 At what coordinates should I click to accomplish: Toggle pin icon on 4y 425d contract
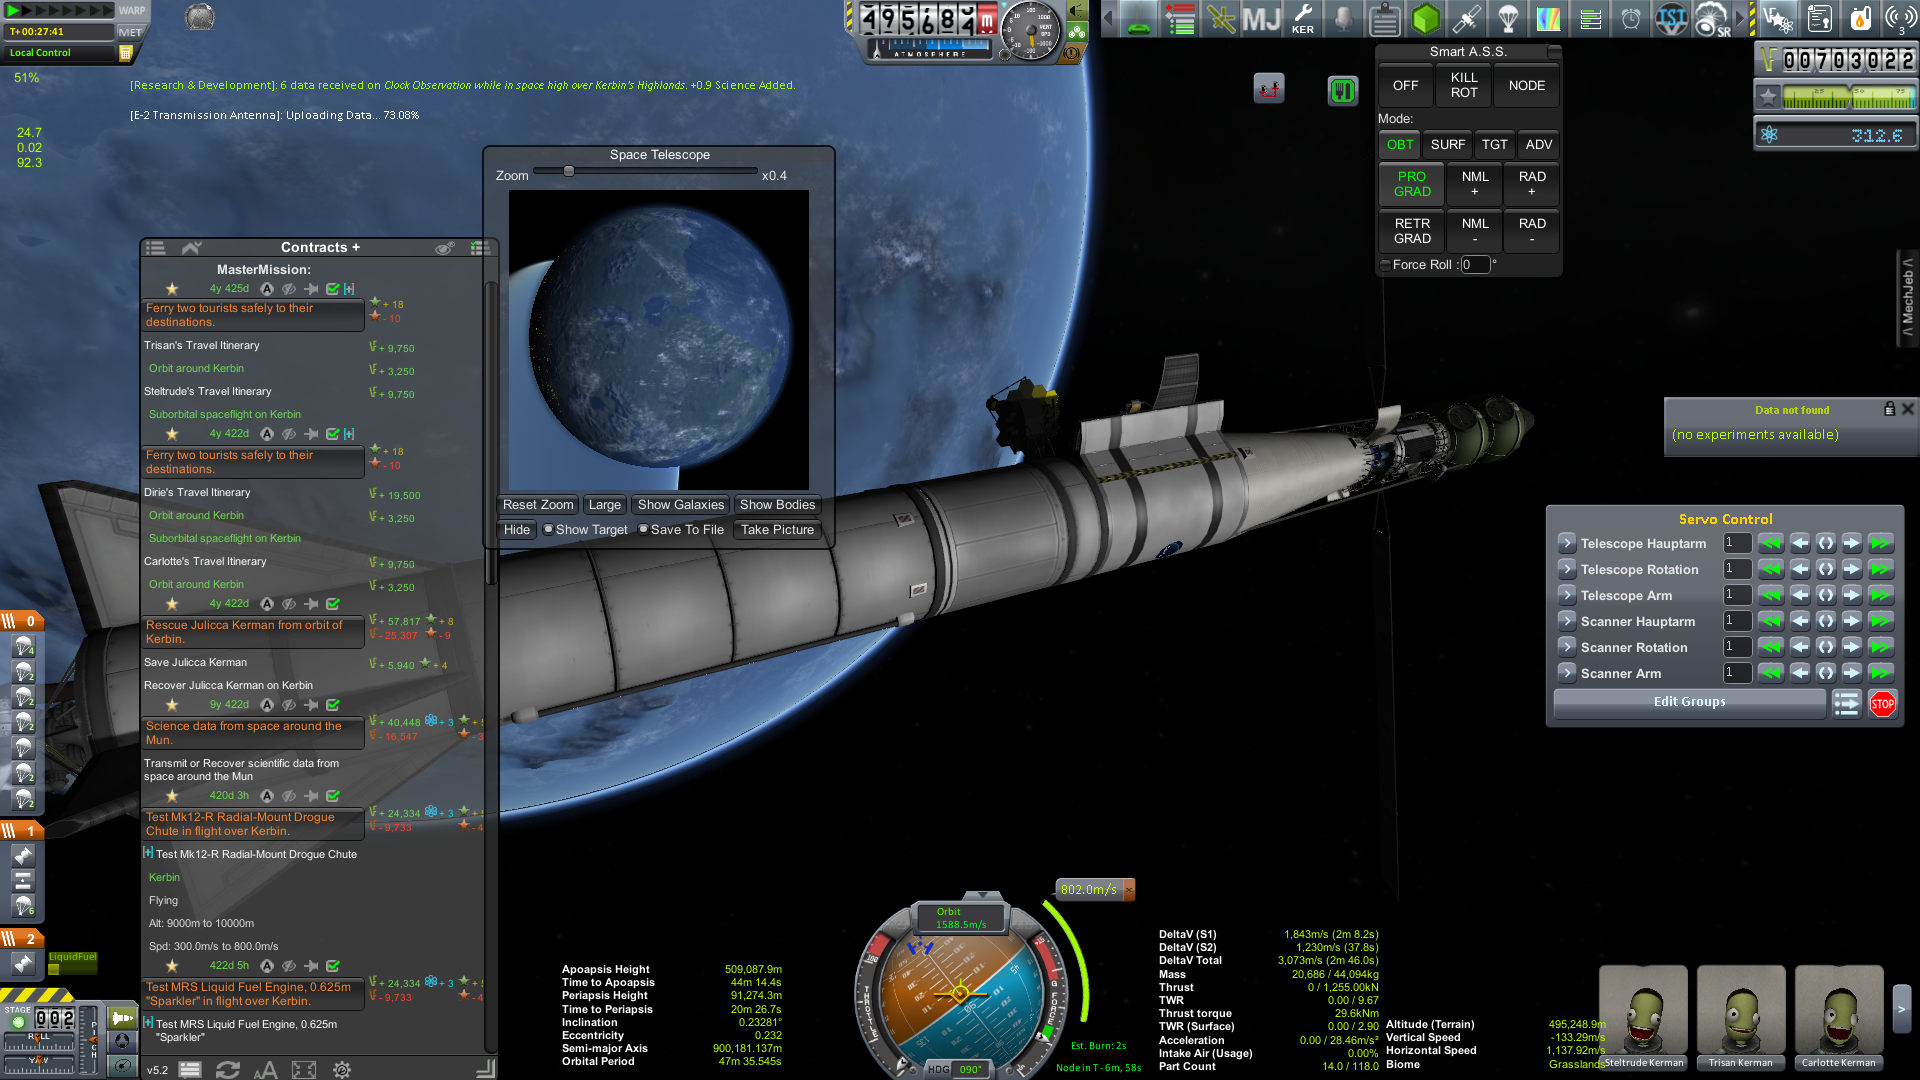pyautogui.click(x=311, y=289)
